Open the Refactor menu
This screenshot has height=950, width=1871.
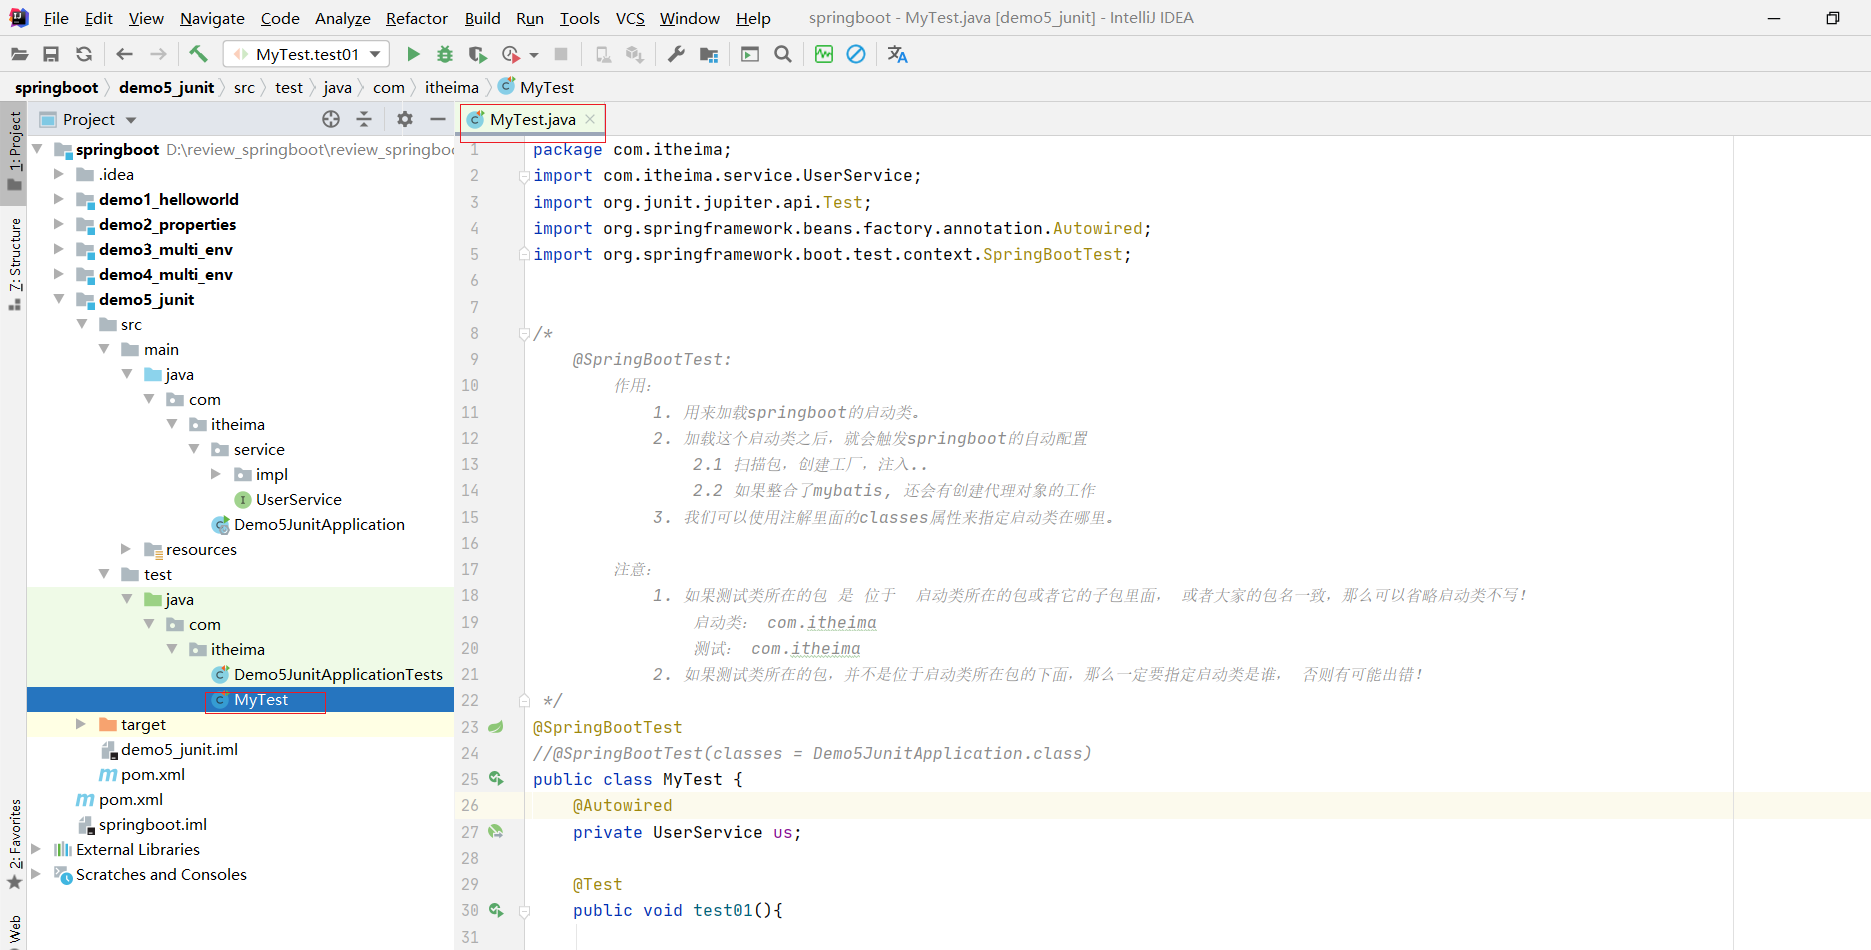(x=416, y=18)
